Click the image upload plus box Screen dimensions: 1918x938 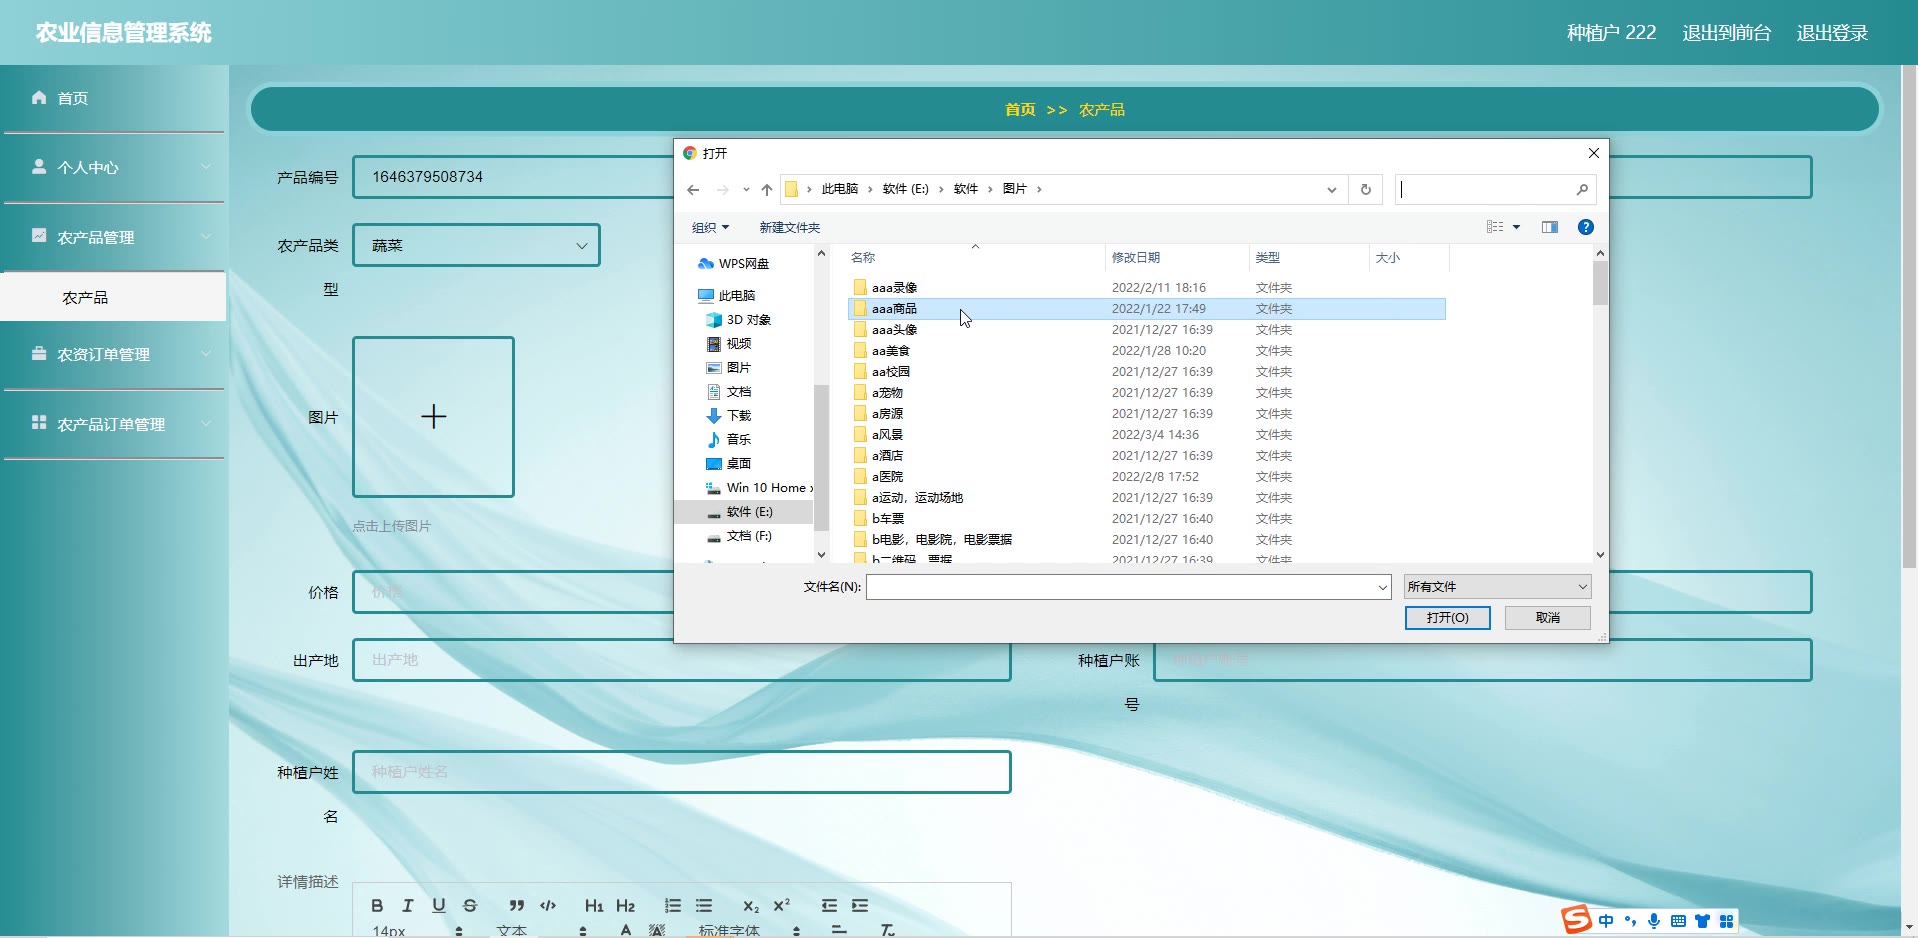[x=433, y=417]
